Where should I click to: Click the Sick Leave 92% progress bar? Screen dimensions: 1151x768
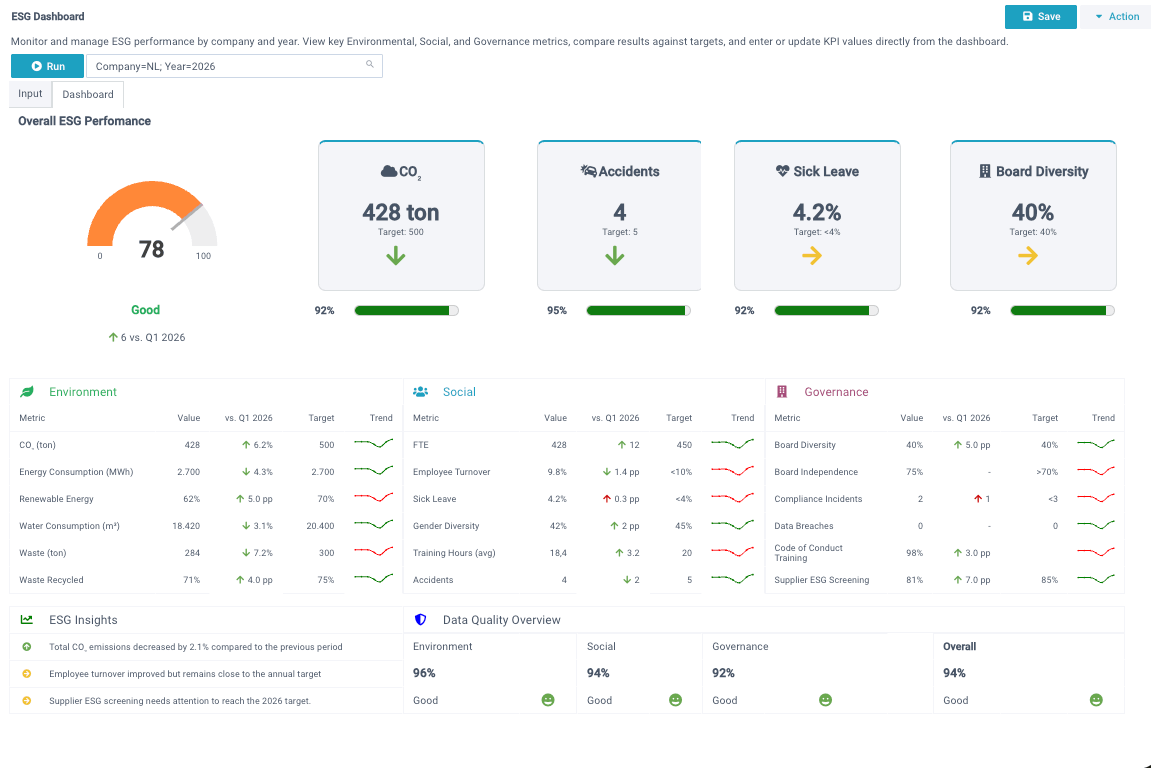[x=827, y=311]
